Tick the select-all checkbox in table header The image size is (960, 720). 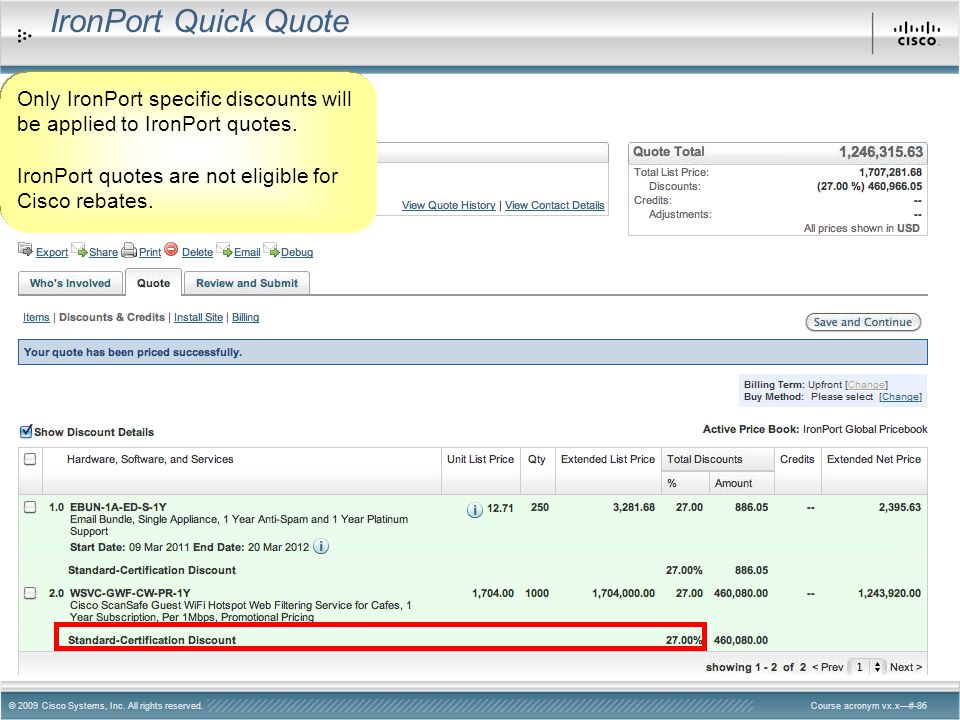[30, 459]
